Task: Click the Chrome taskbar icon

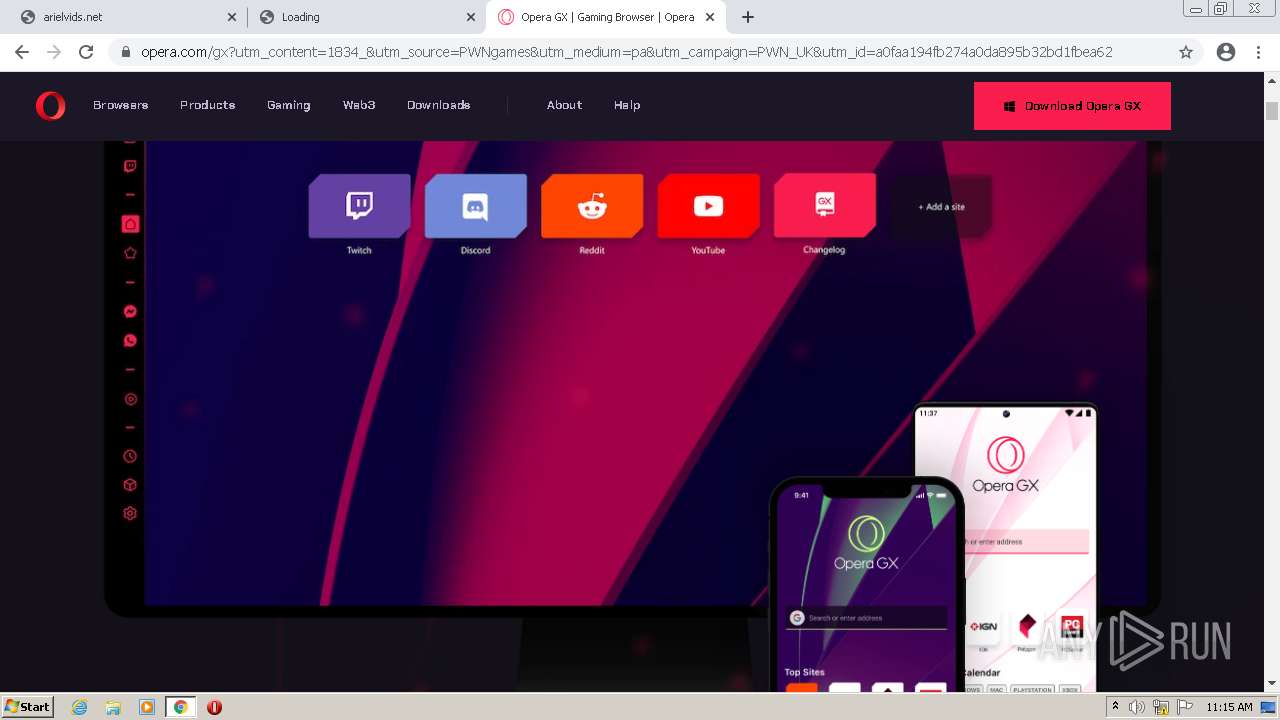Action: tap(180, 707)
